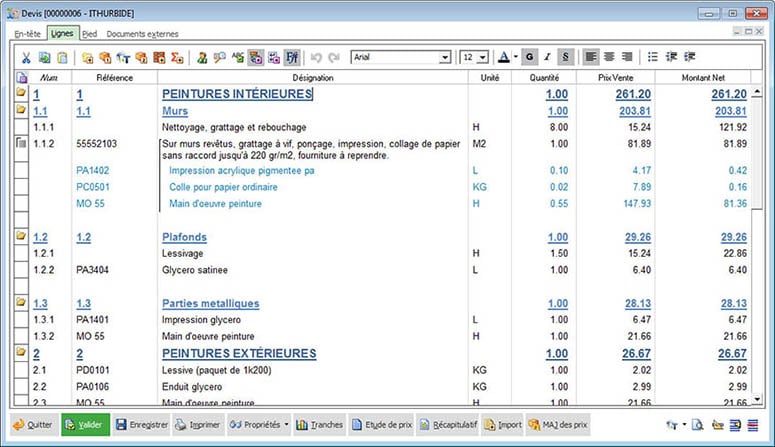Viewport: 775px width, 447px height.
Task: Click the vertical scrollbar down arrow
Action: [757, 399]
